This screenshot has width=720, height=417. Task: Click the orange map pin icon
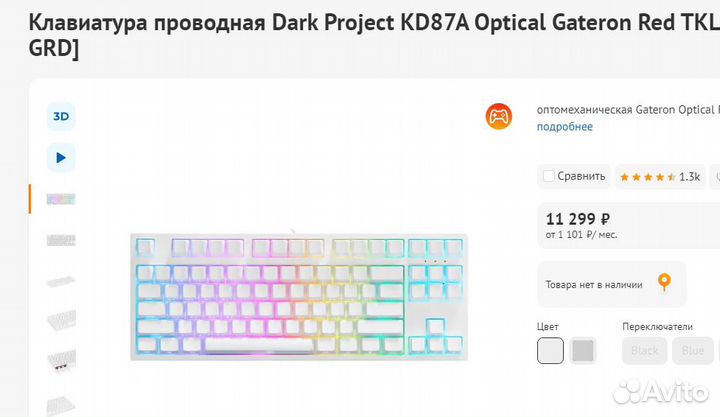pyautogui.click(x=663, y=283)
